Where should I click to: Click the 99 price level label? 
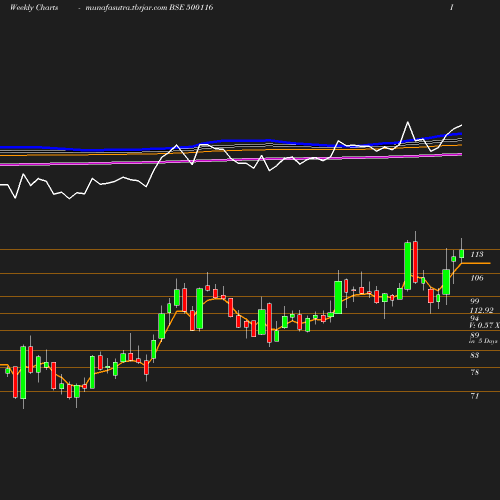pos(475,301)
